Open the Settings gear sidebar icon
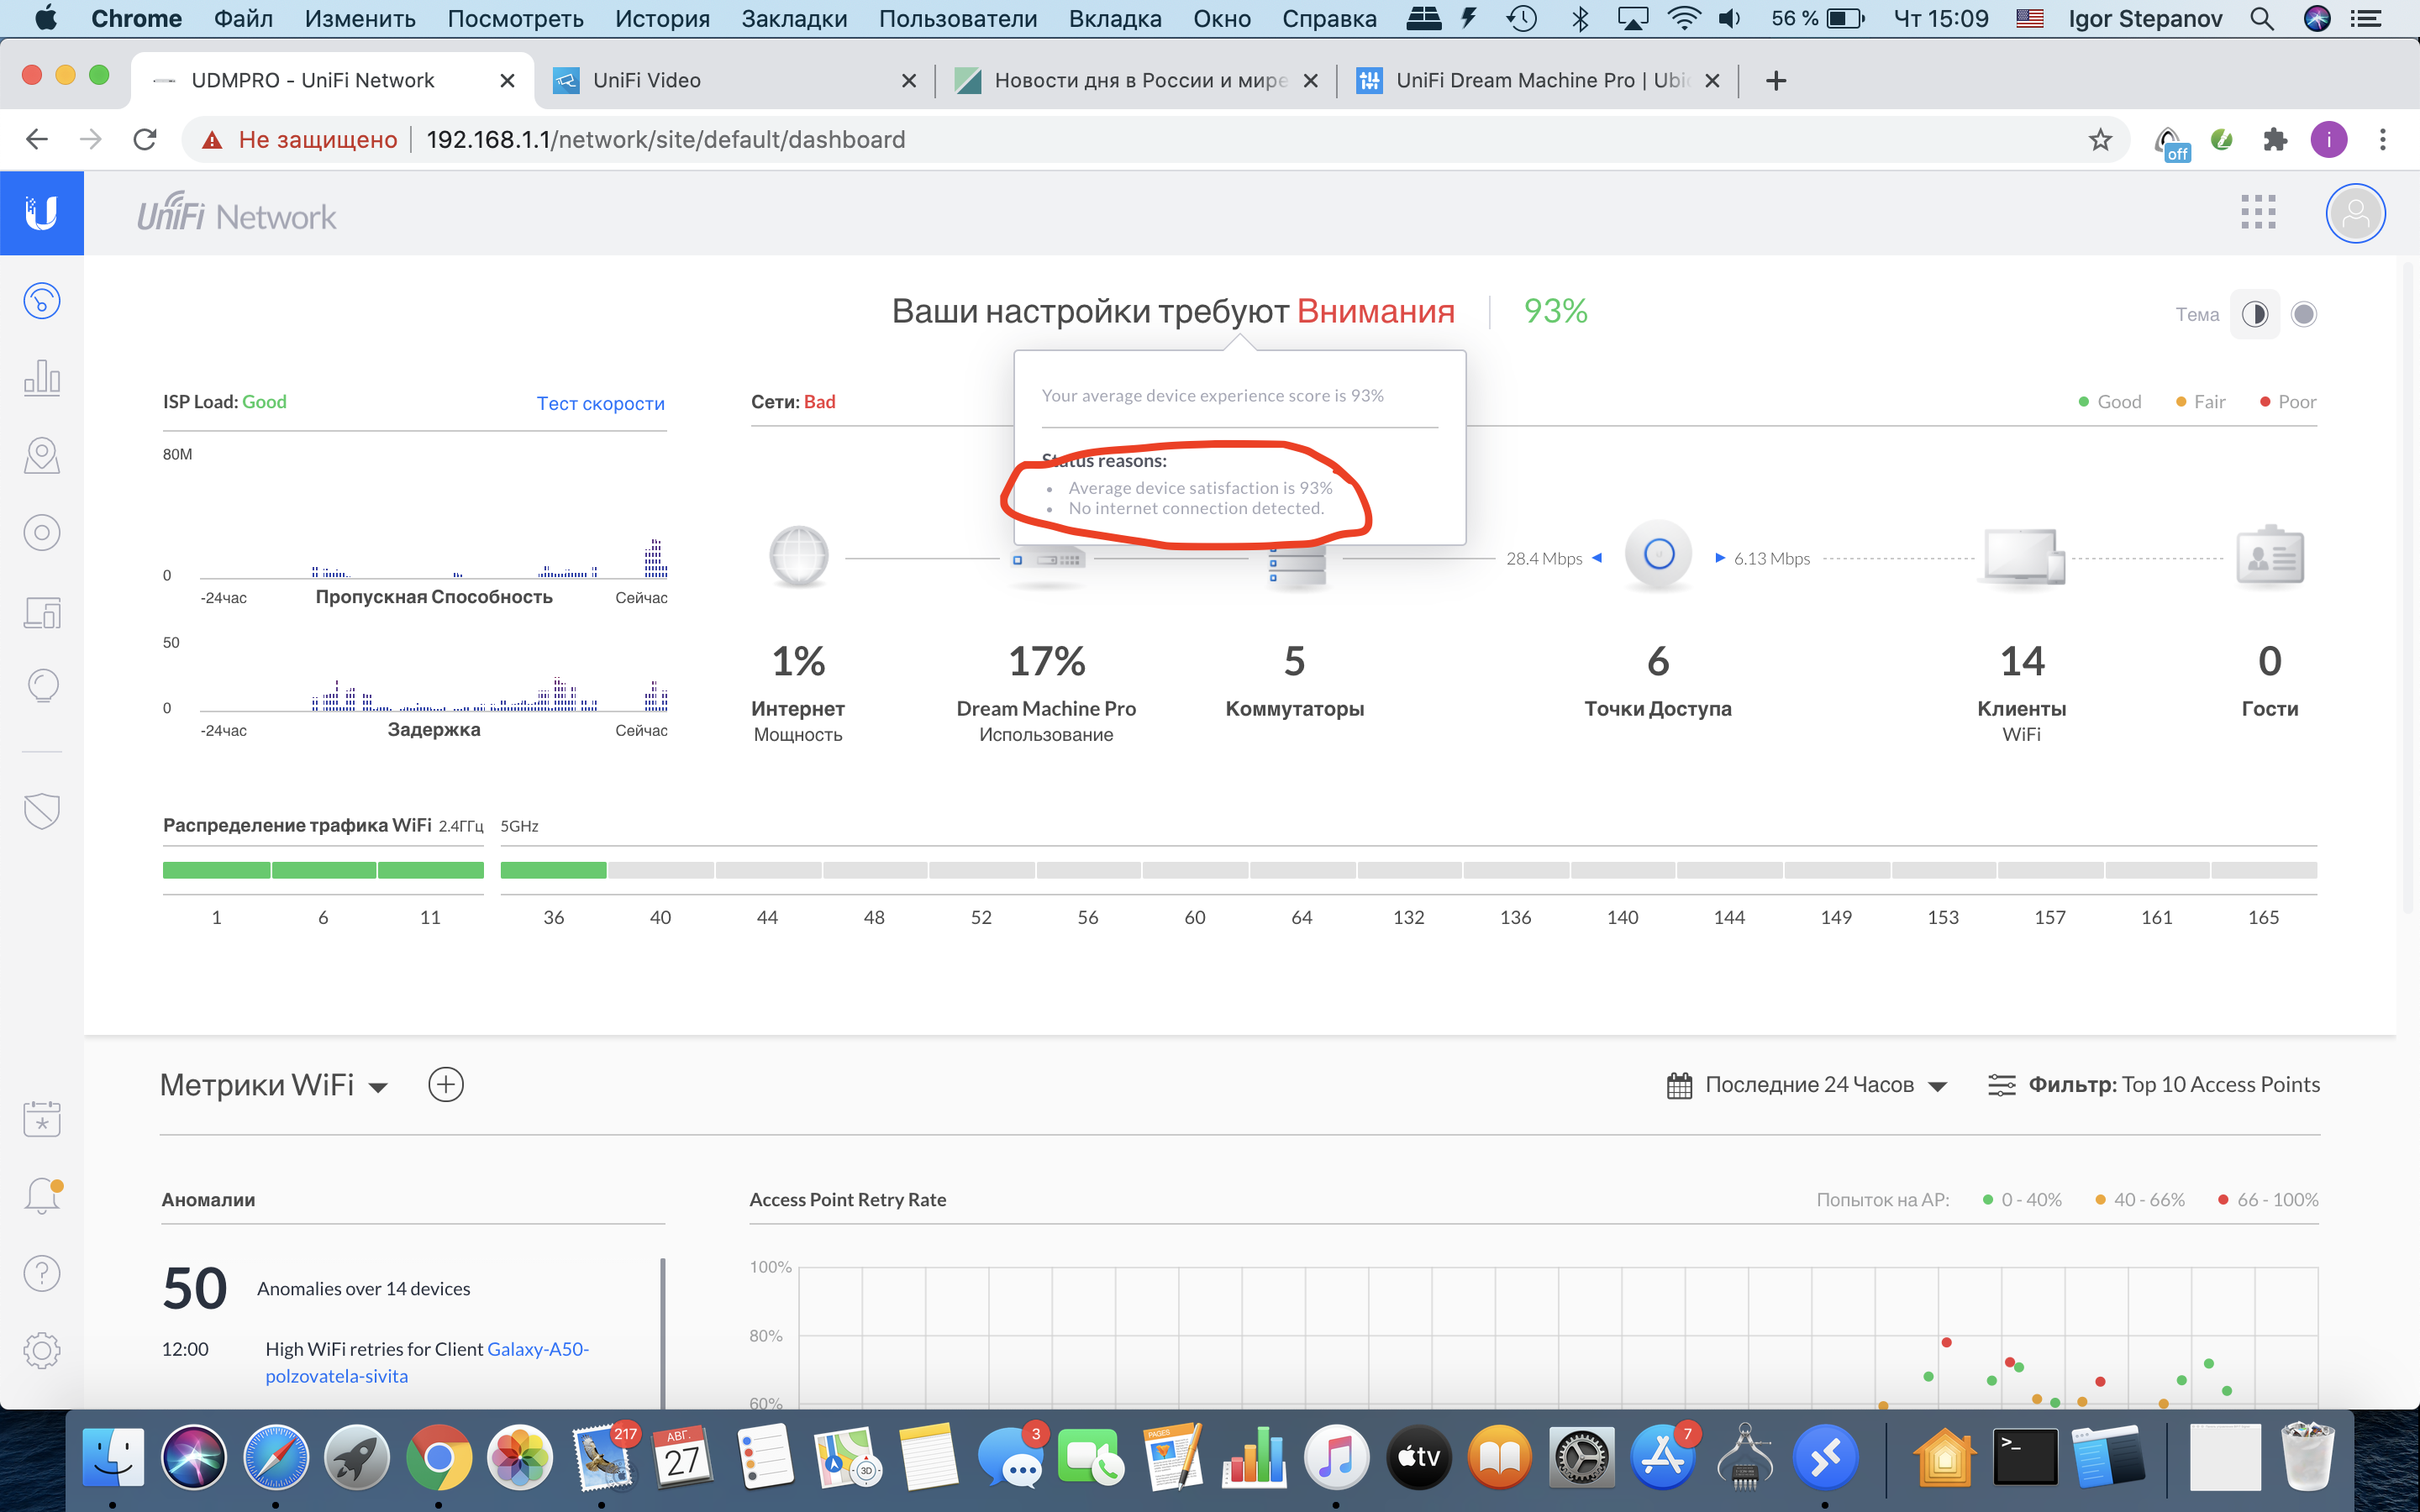This screenshot has height=1512, width=2420. point(42,1351)
